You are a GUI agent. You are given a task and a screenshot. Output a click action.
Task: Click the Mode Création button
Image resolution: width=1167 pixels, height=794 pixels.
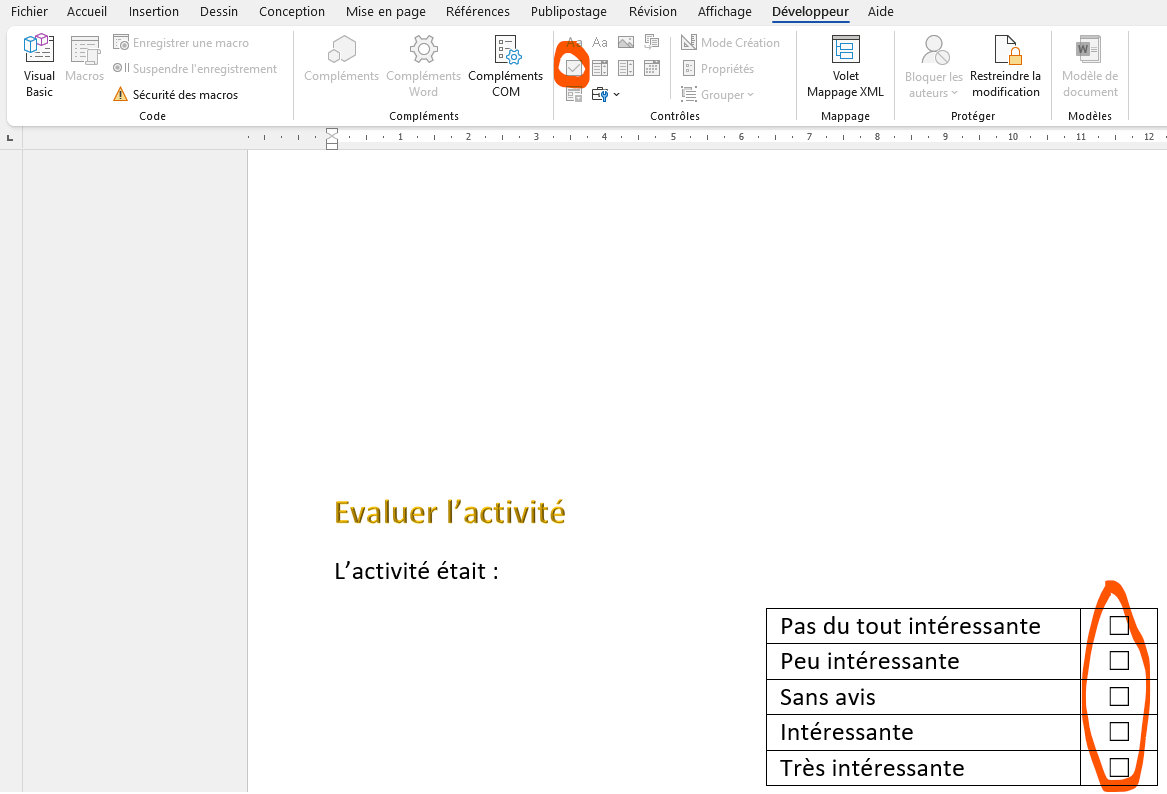731,42
